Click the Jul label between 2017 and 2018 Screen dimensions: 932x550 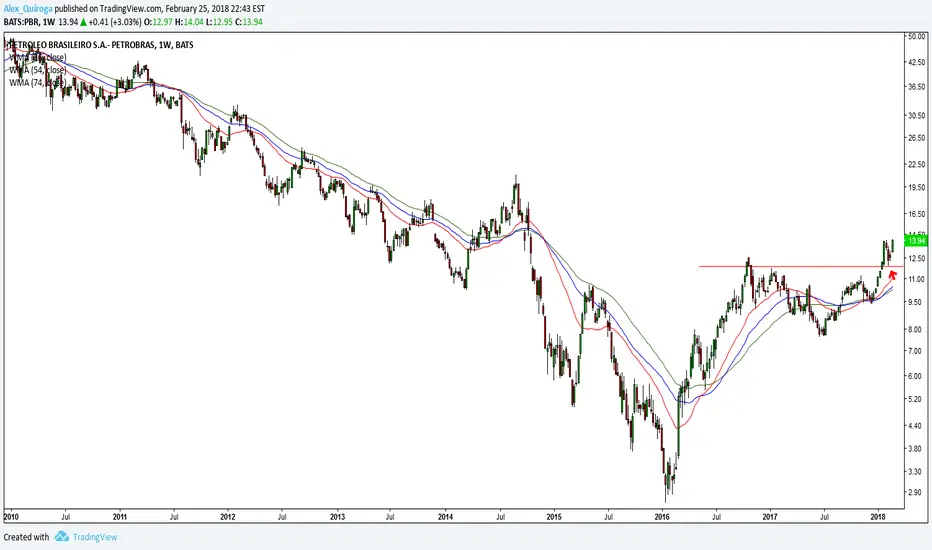[824, 517]
